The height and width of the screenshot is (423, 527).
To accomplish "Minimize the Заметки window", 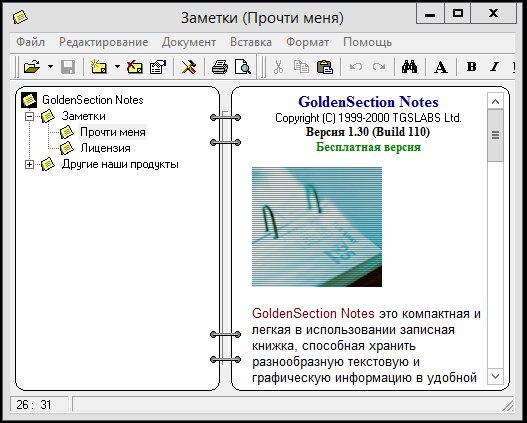I will tap(430, 14).
